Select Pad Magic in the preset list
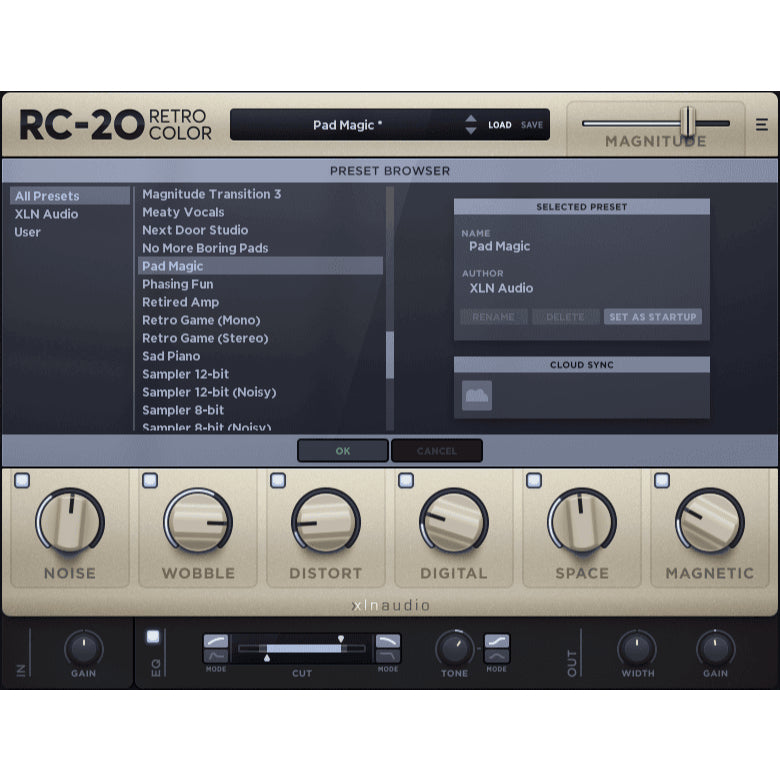 (260, 266)
